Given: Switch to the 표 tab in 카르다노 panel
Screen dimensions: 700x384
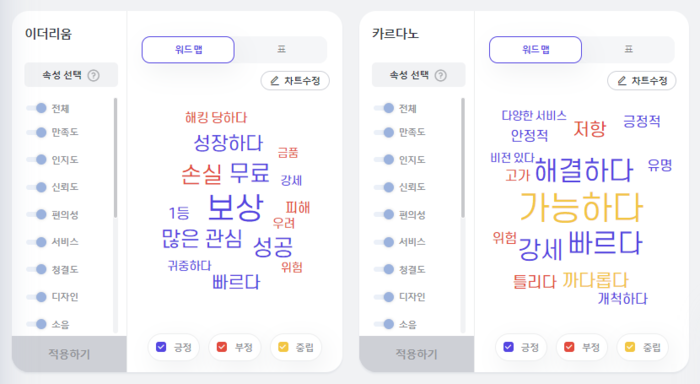Looking at the screenshot, I should point(629,49).
